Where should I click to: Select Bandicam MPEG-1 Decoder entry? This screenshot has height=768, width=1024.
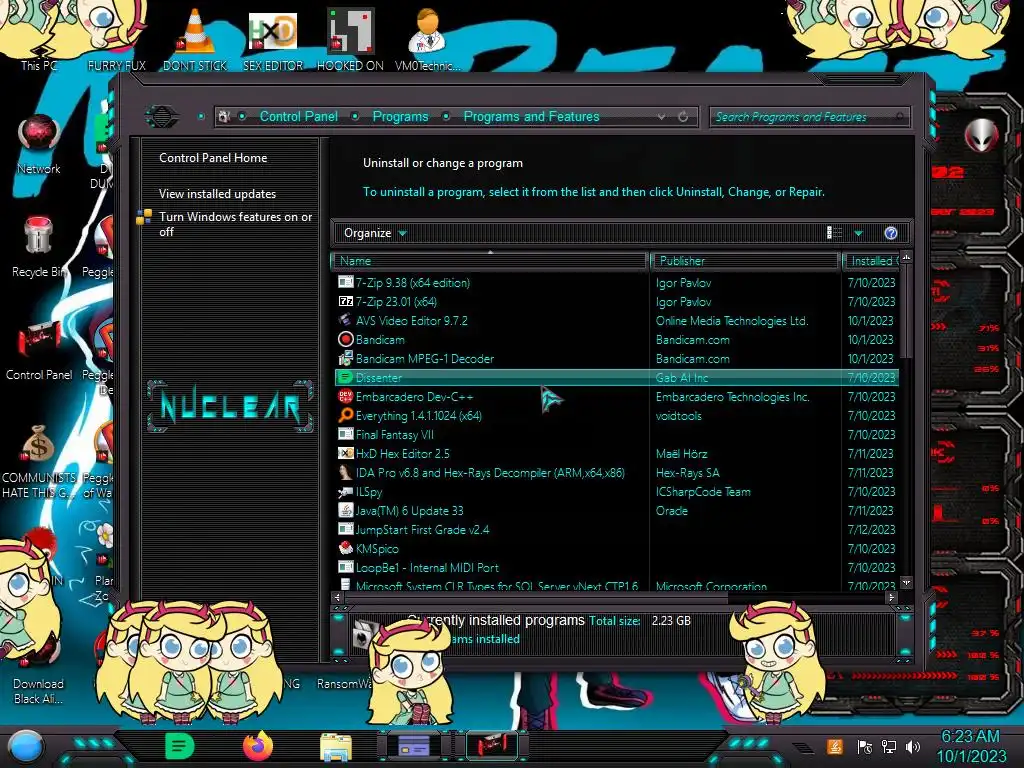click(616, 359)
